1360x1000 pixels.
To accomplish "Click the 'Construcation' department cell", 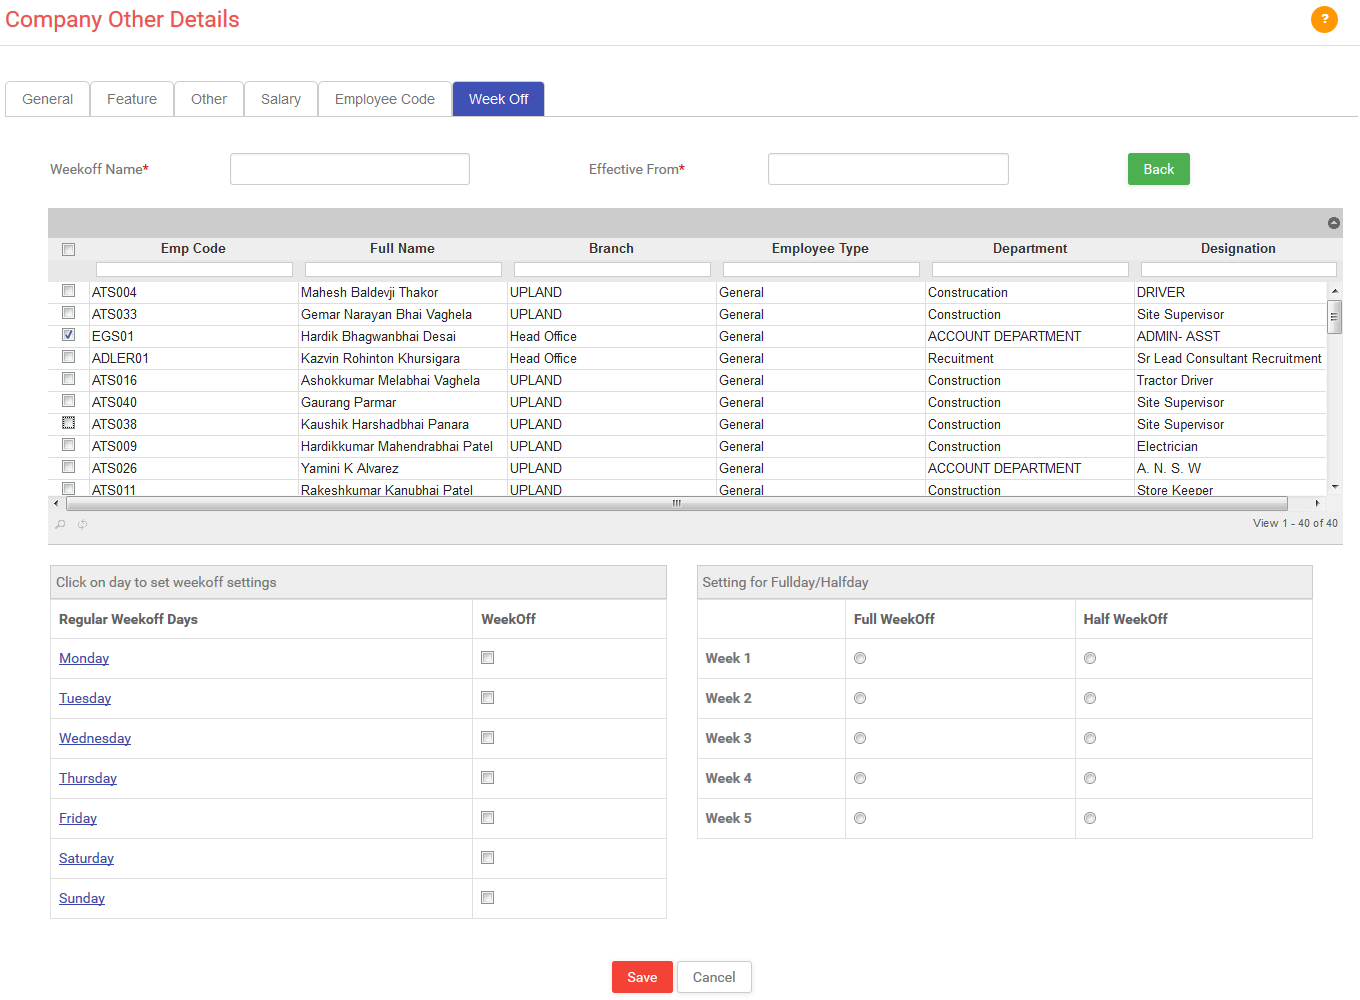I will [x=968, y=292].
